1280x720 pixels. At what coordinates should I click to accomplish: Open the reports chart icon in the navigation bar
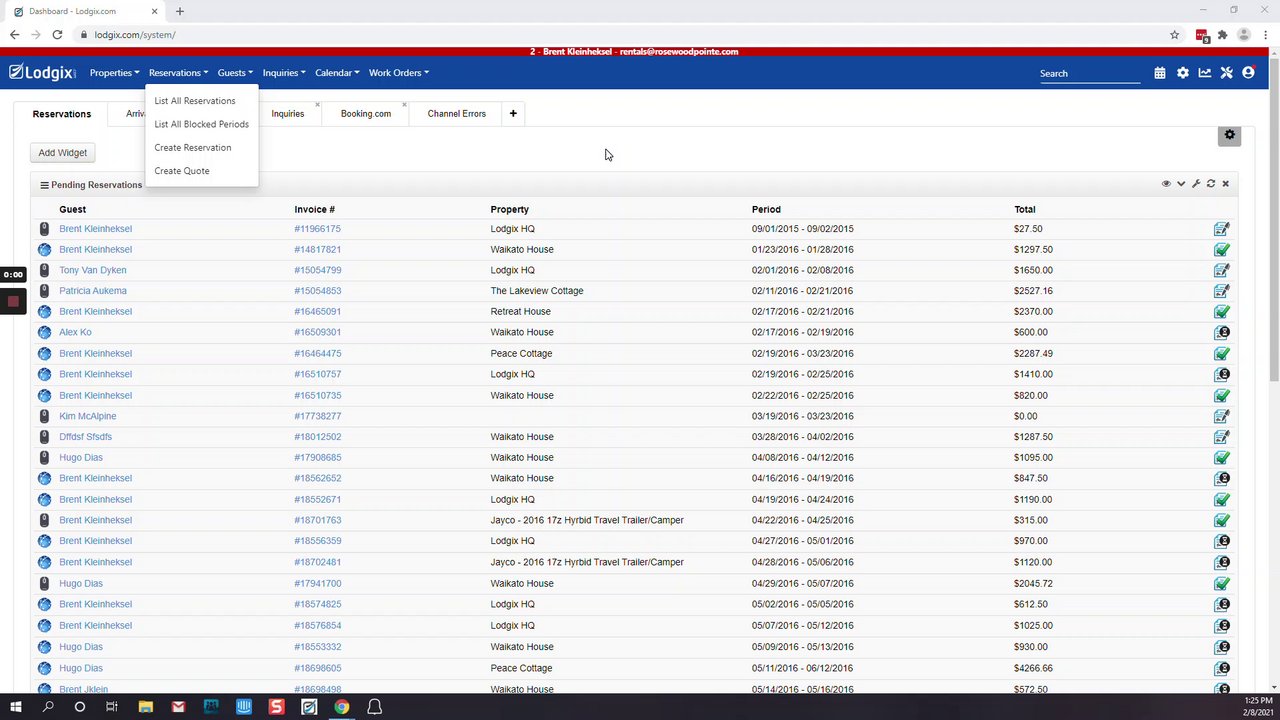click(1205, 73)
